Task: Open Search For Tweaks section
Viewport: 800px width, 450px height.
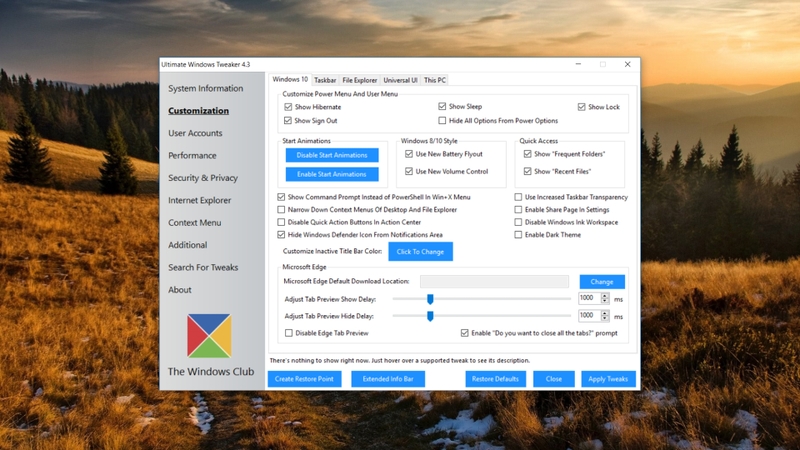Action: 203,267
